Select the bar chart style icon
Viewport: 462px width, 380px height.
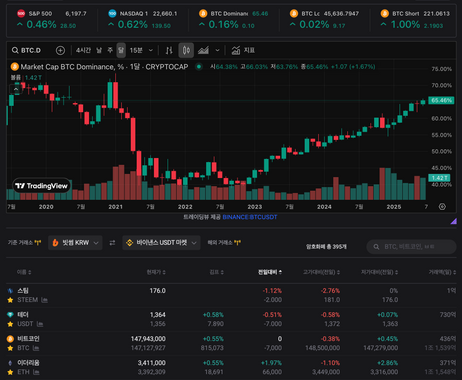(x=169, y=50)
